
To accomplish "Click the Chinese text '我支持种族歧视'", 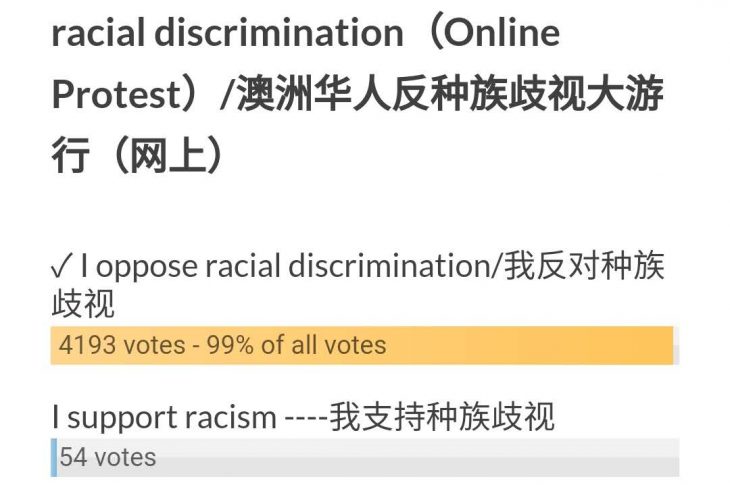I will 442,416.
